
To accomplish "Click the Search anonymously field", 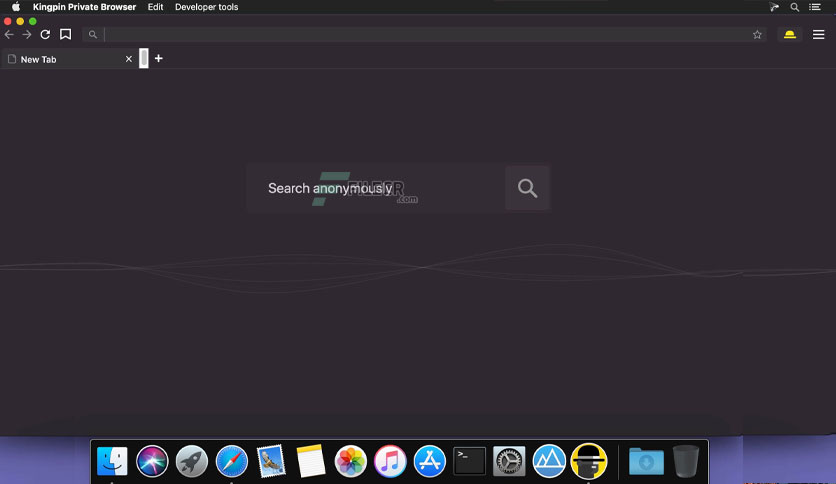I will click(x=375, y=188).
